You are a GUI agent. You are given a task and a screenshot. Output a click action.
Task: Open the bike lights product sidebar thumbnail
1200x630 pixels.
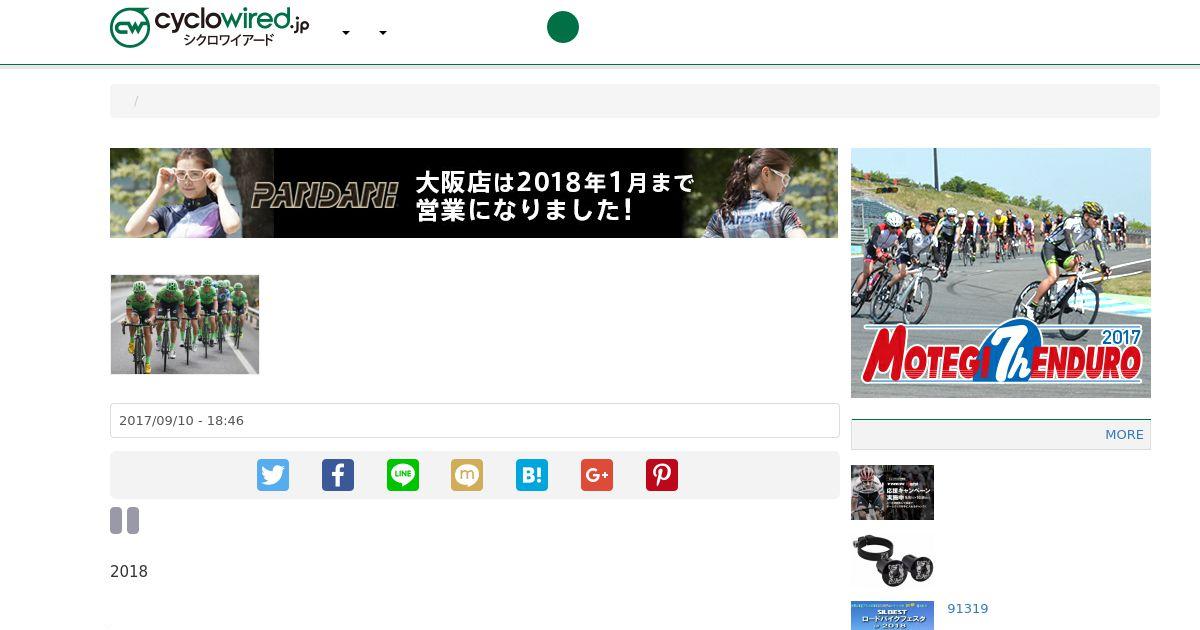pos(892,560)
